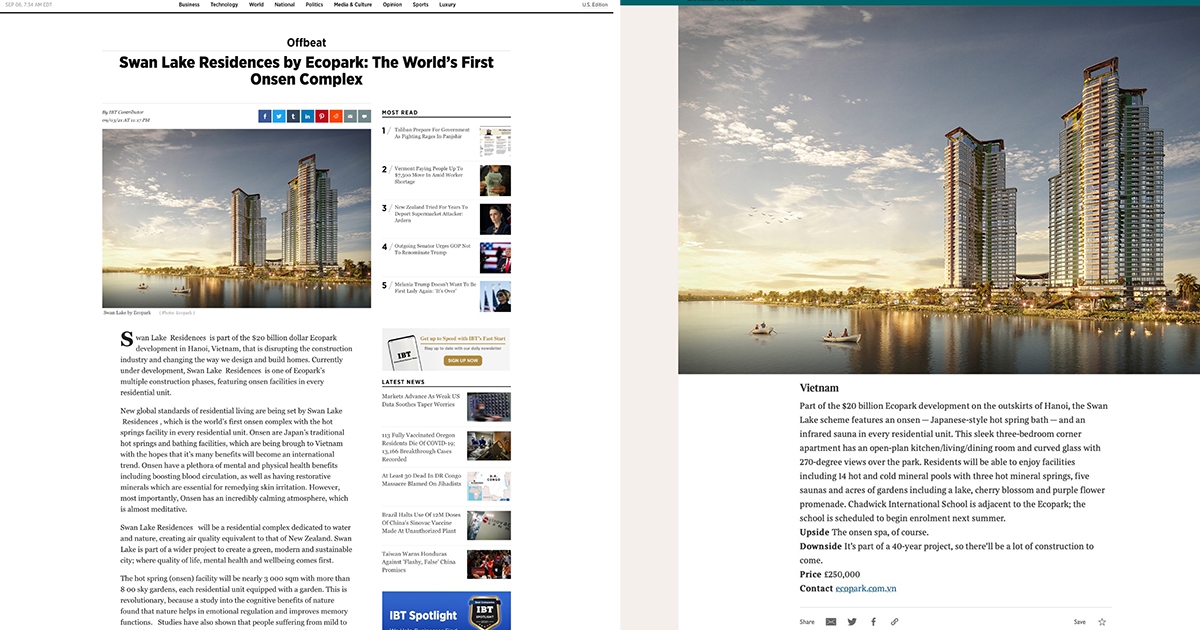This screenshot has width=1200, height=630.
Task: Click the Swan Lake towers article image
Action: [236, 218]
